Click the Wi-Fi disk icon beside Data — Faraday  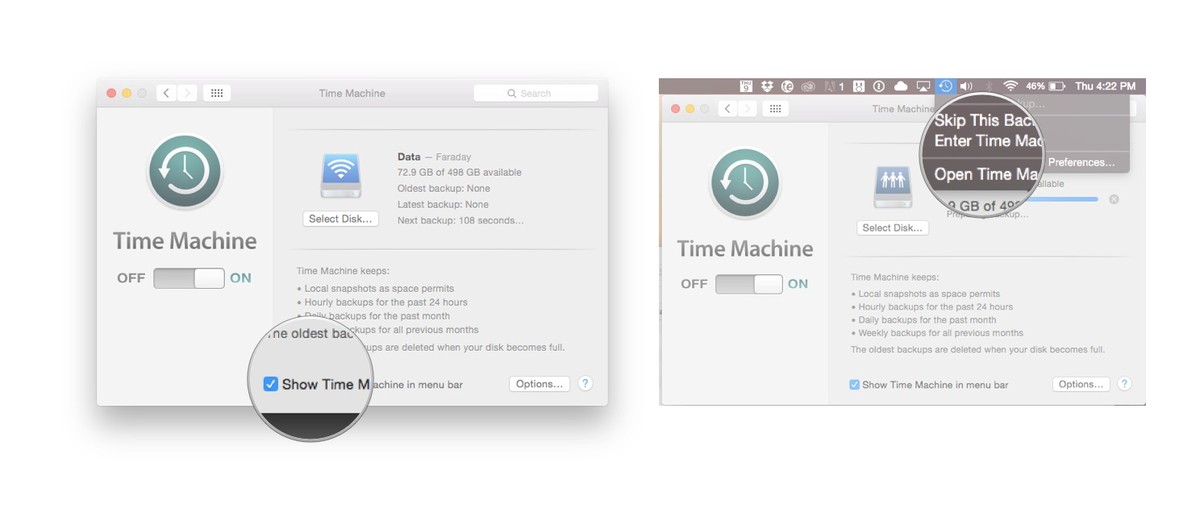point(340,174)
